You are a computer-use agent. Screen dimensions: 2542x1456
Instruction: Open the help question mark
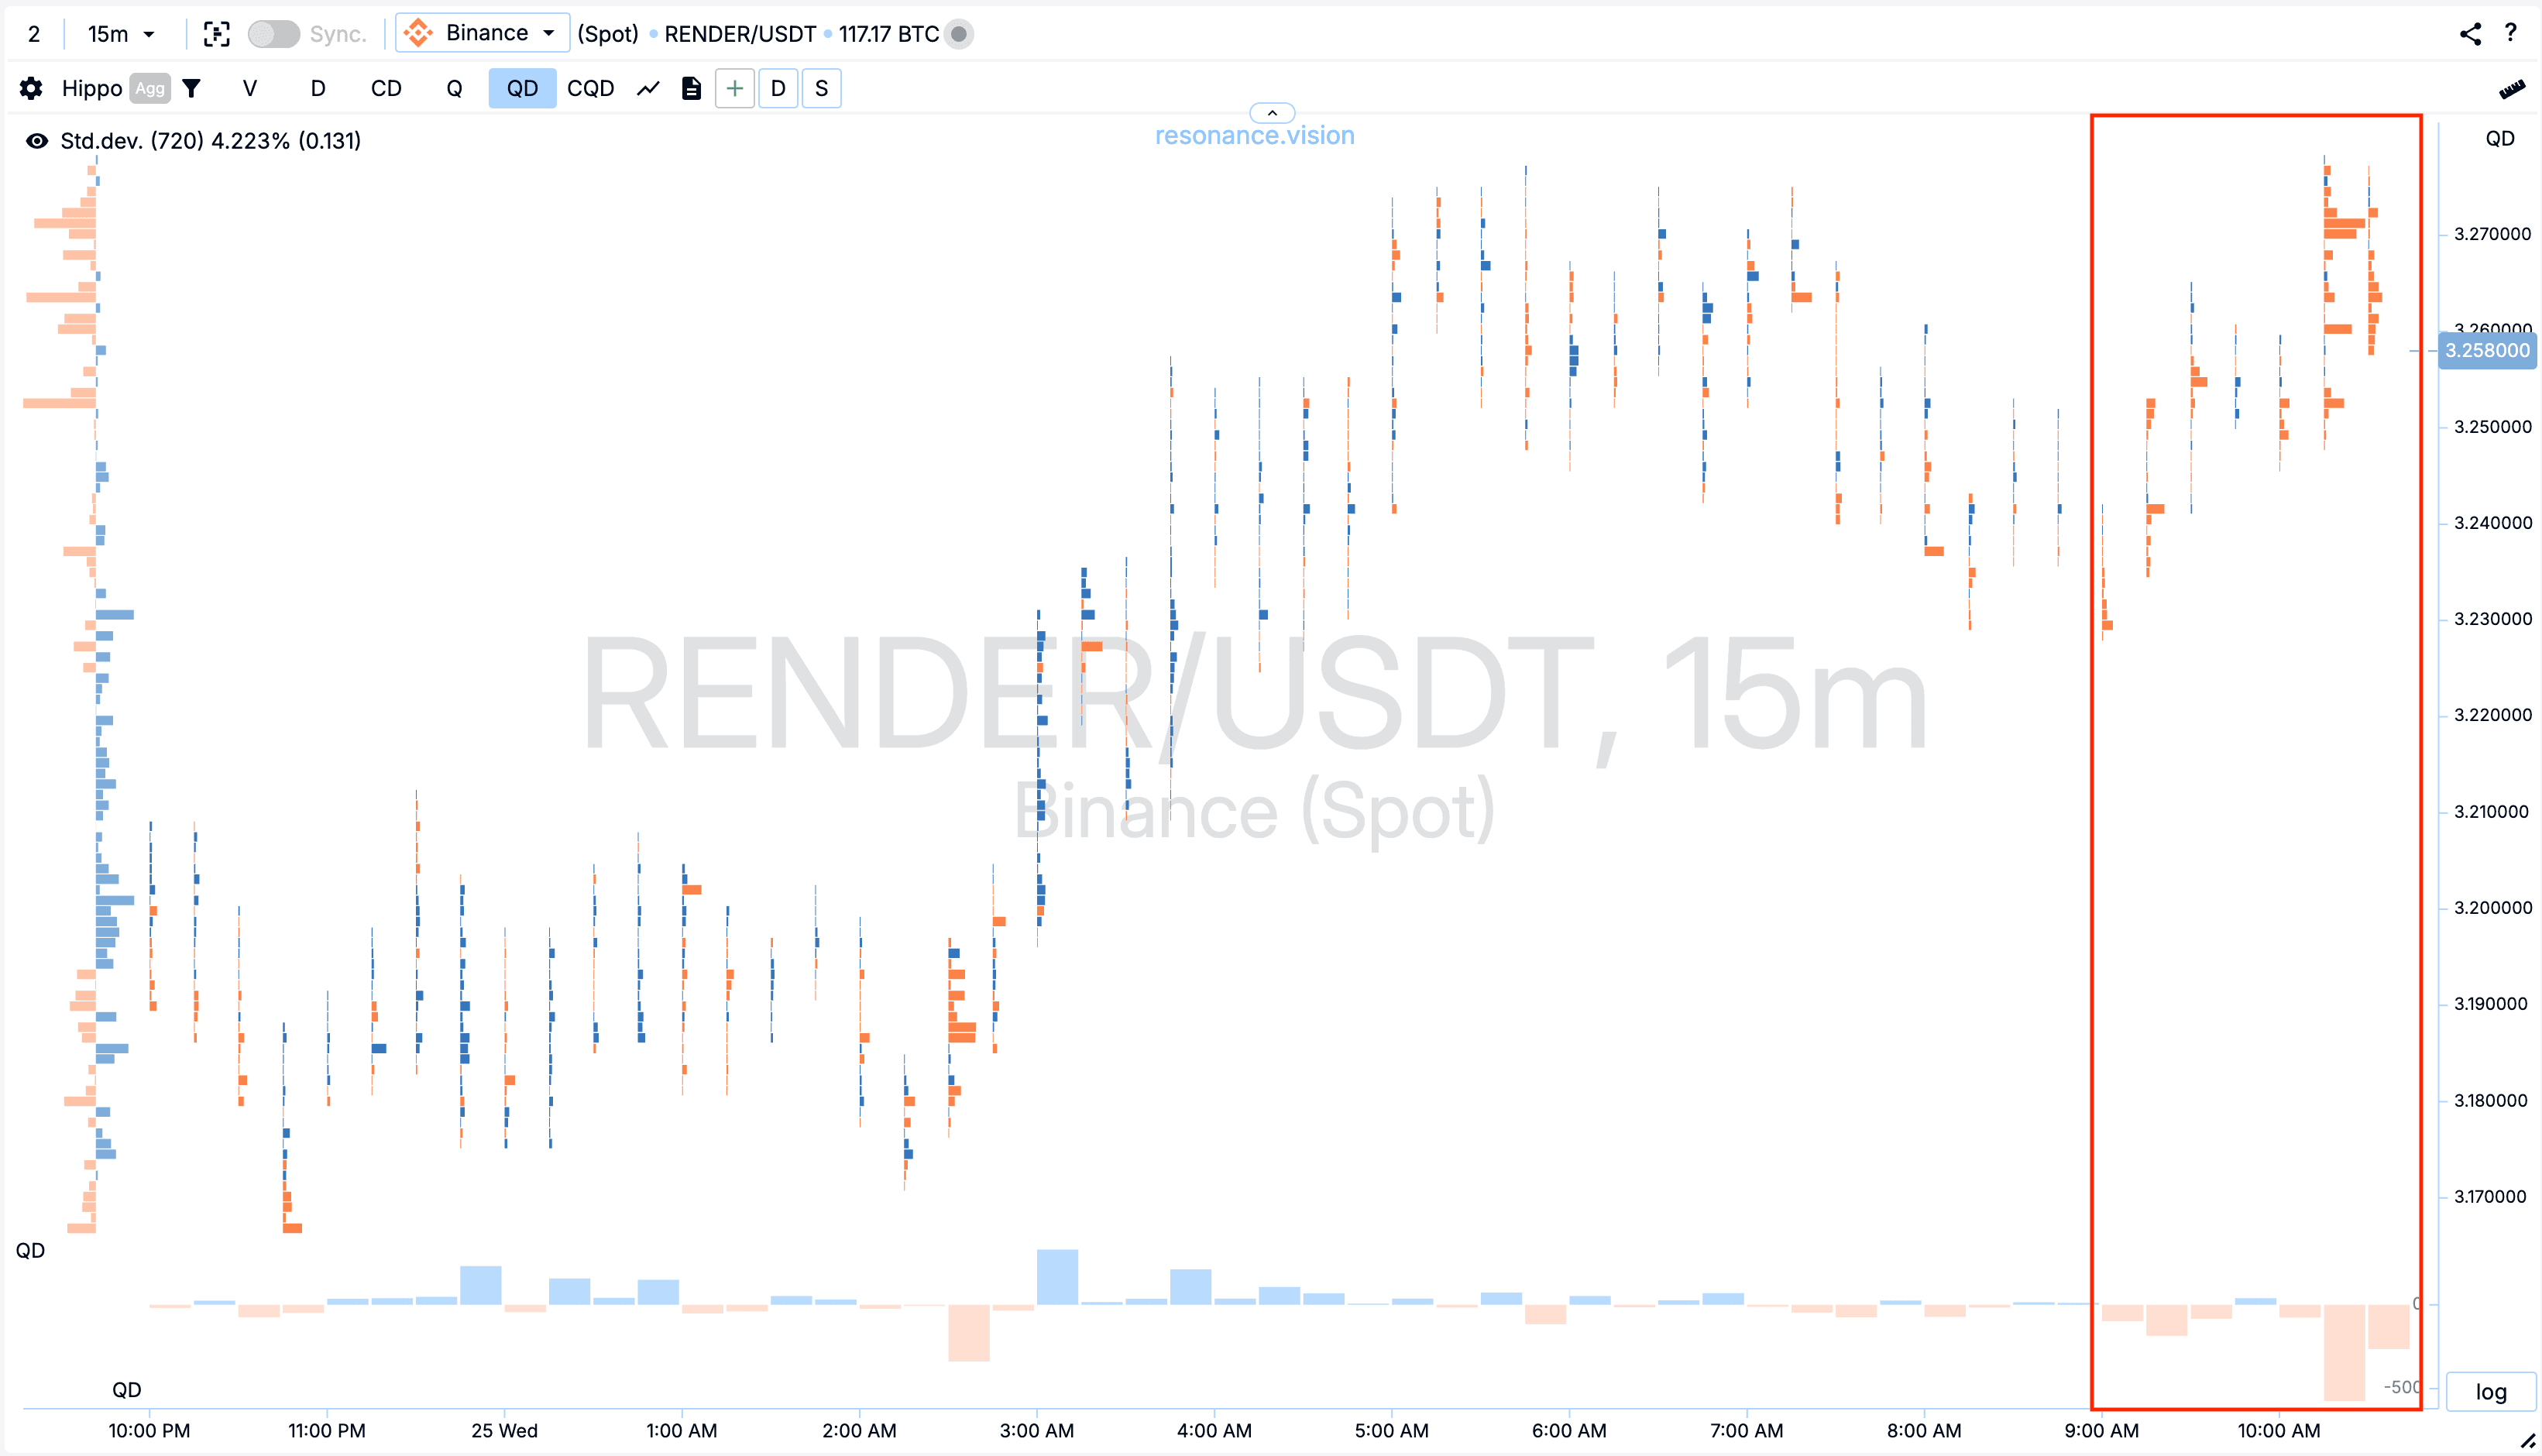[x=2510, y=33]
